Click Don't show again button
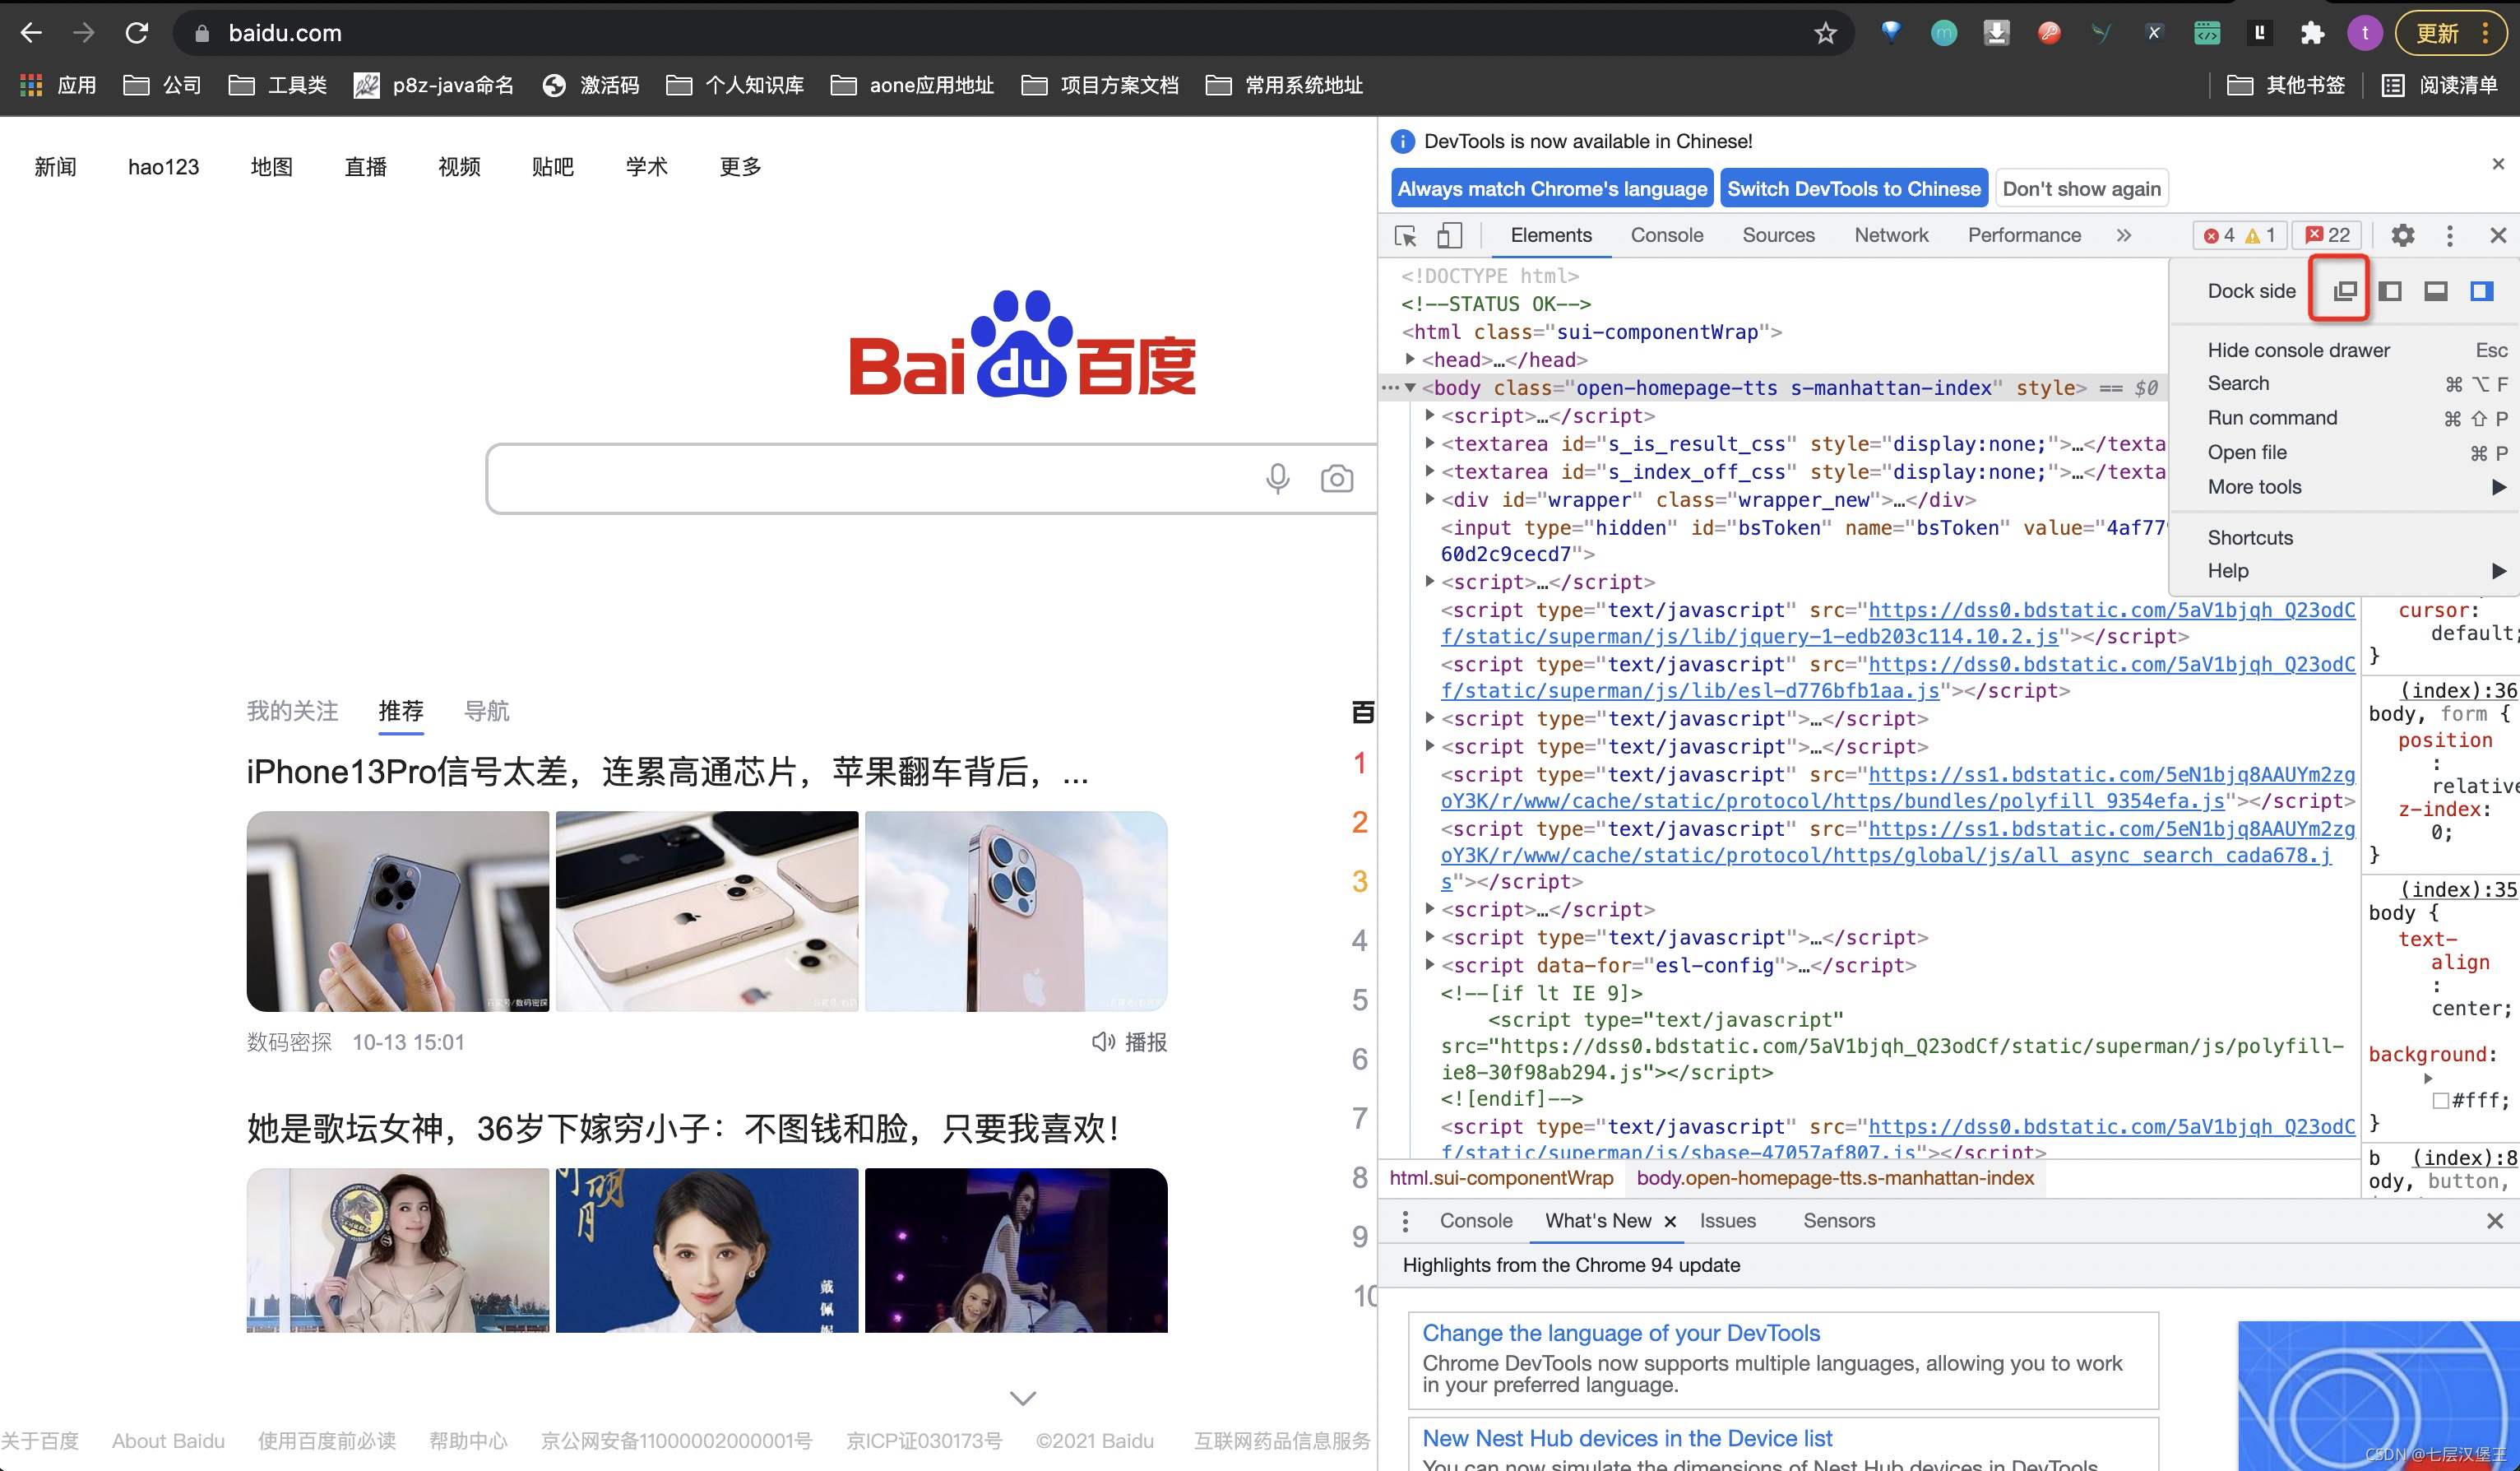2520x1471 pixels. point(2084,189)
